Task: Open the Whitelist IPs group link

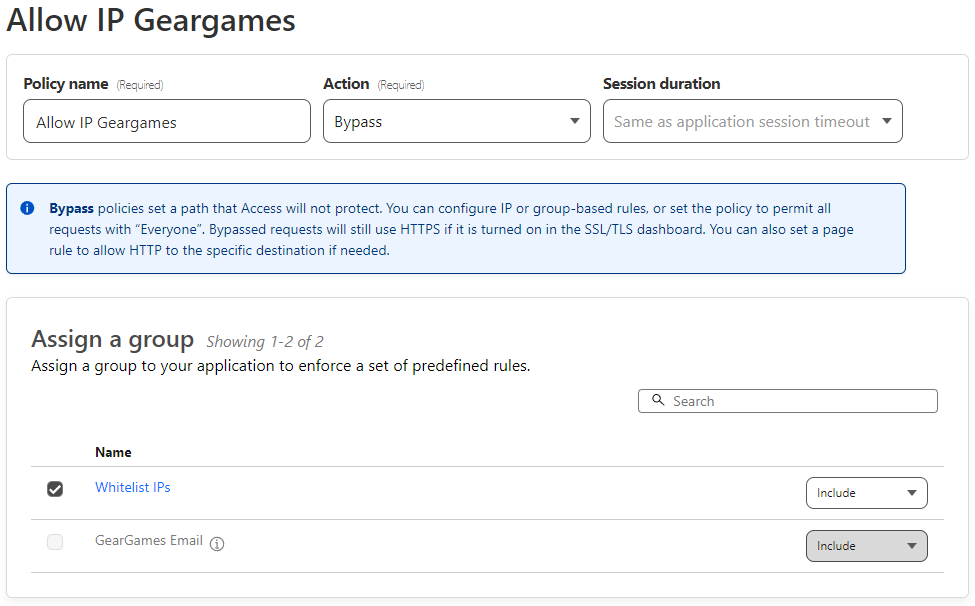Action: click(133, 488)
